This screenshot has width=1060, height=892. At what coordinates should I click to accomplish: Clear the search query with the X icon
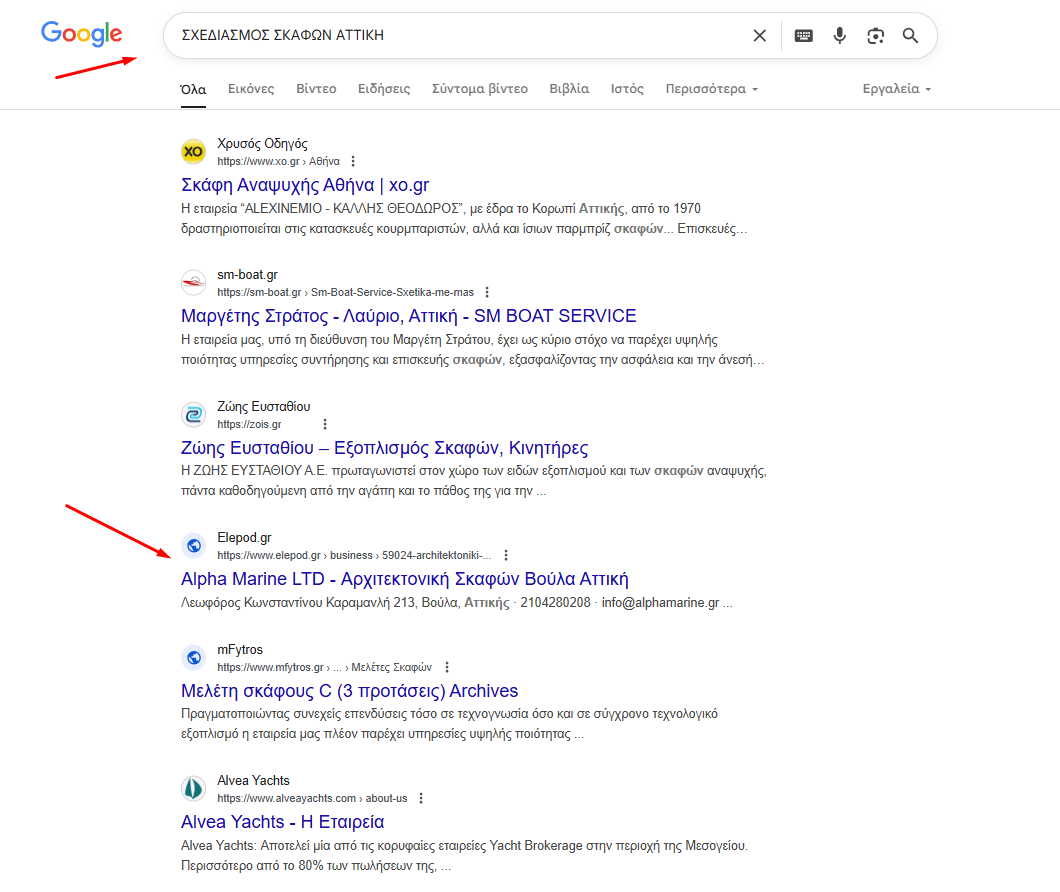[x=760, y=35]
